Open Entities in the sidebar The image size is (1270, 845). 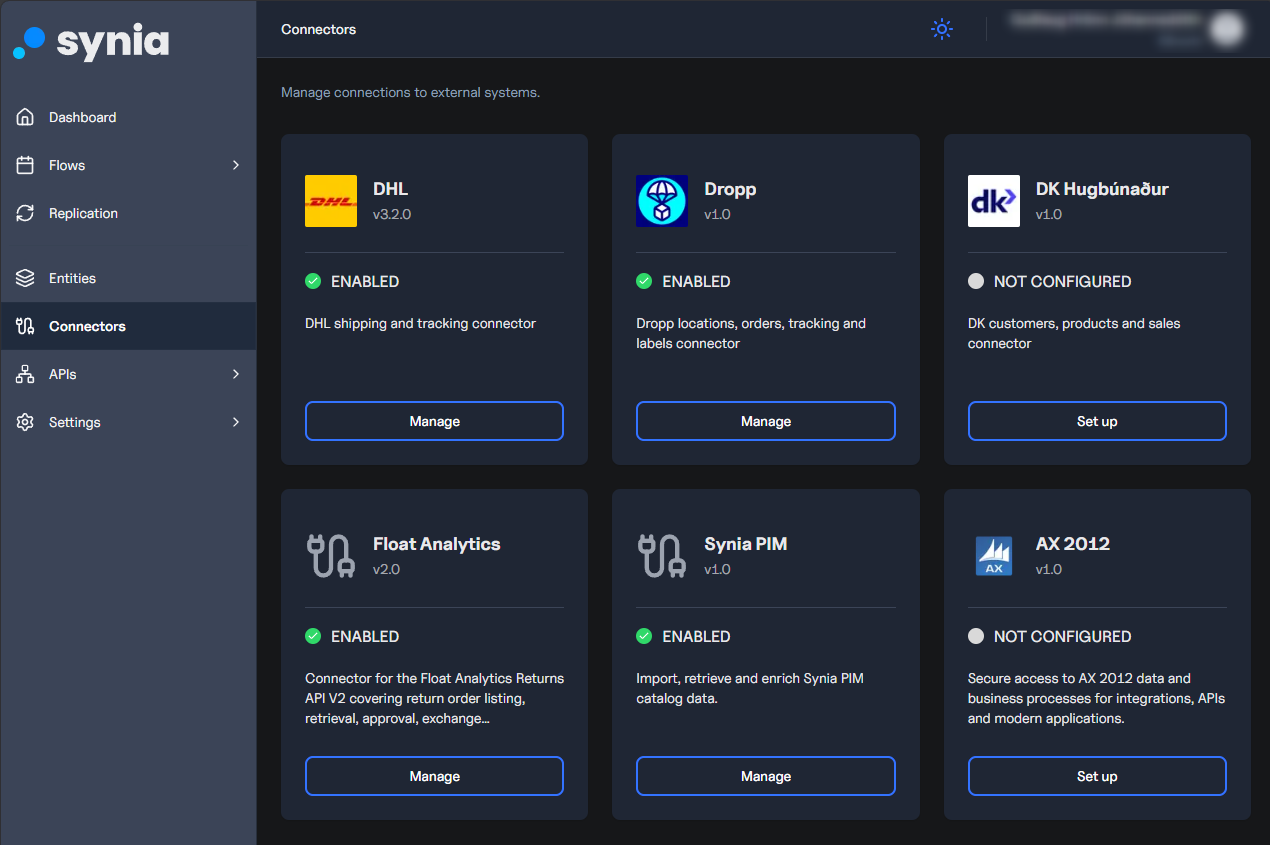(x=128, y=278)
